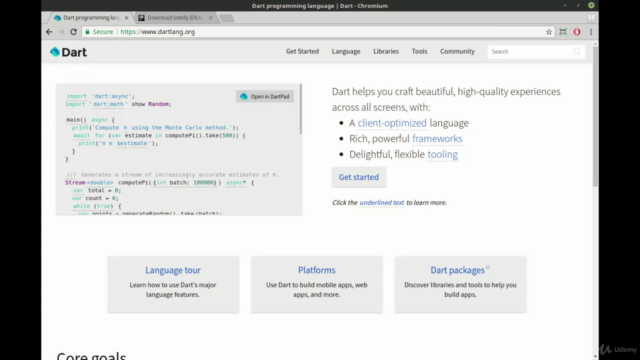Click the code sample scrollbar
640x360 pixels.
(x=301, y=109)
